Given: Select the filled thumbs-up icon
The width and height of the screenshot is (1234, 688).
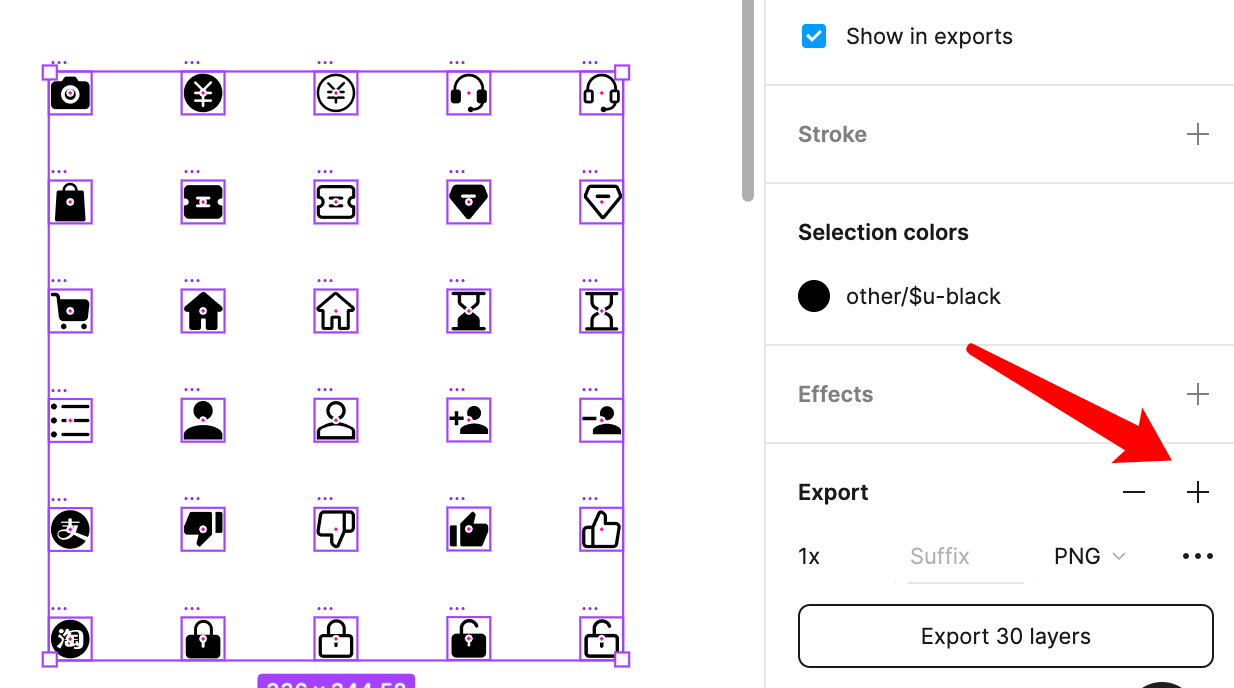Looking at the screenshot, I should [468, 530].
